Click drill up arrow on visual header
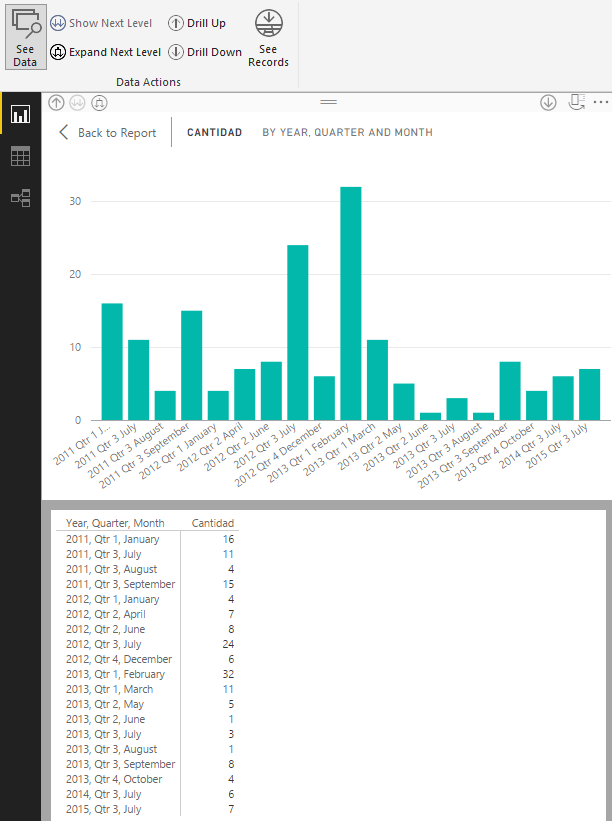612x821 pixels. [56, 102]
